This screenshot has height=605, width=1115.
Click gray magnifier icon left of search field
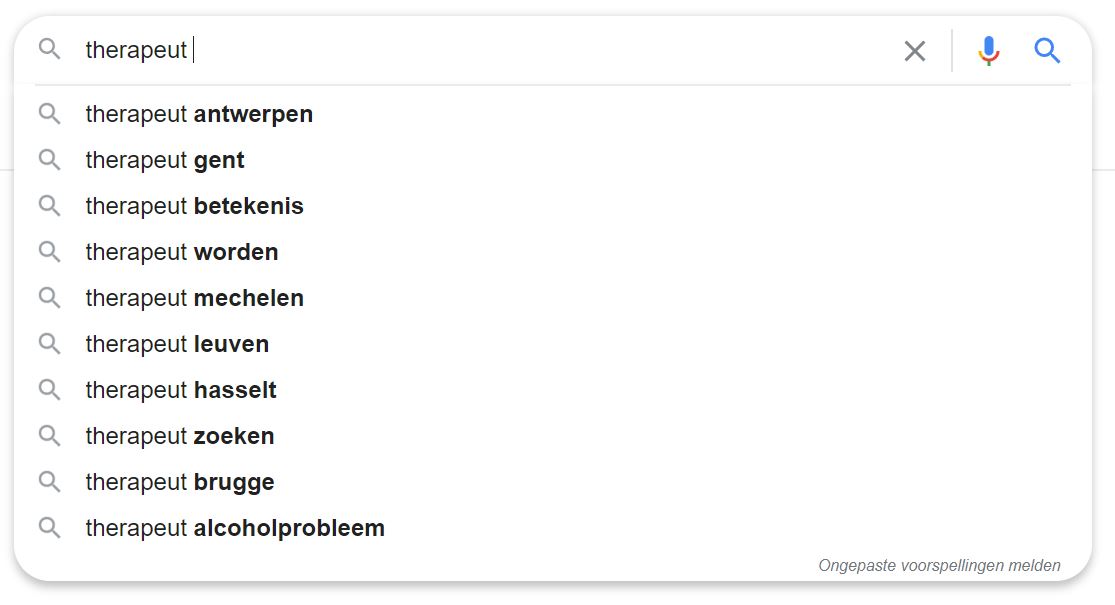pyautogui.click(x=50, y=49)
